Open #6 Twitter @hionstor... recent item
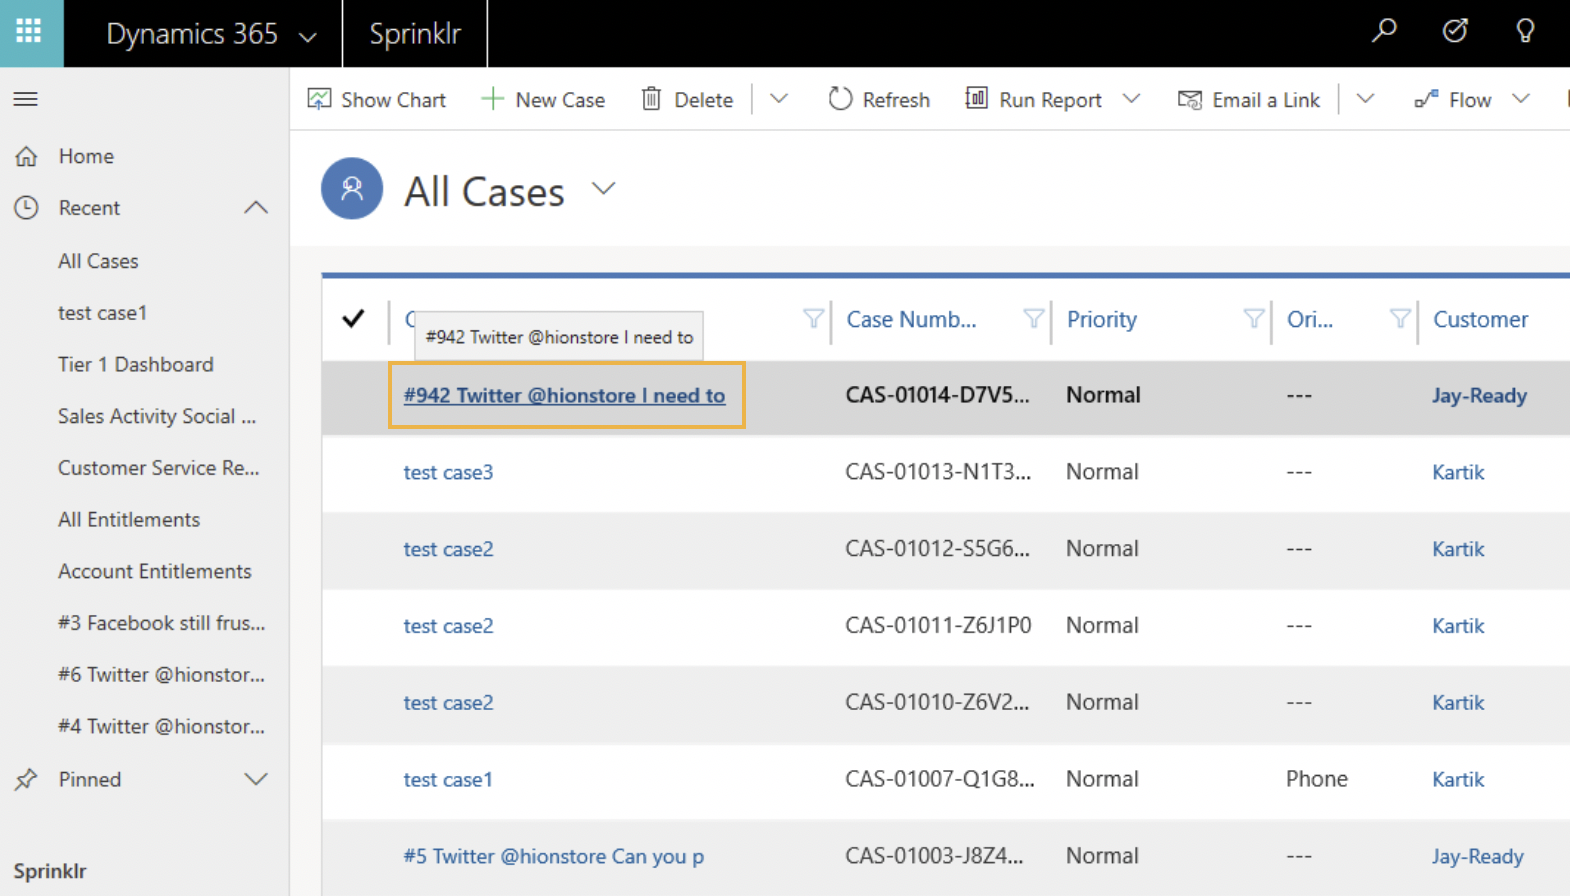This screenshot has width=1570, height=896. coord(161,675)
